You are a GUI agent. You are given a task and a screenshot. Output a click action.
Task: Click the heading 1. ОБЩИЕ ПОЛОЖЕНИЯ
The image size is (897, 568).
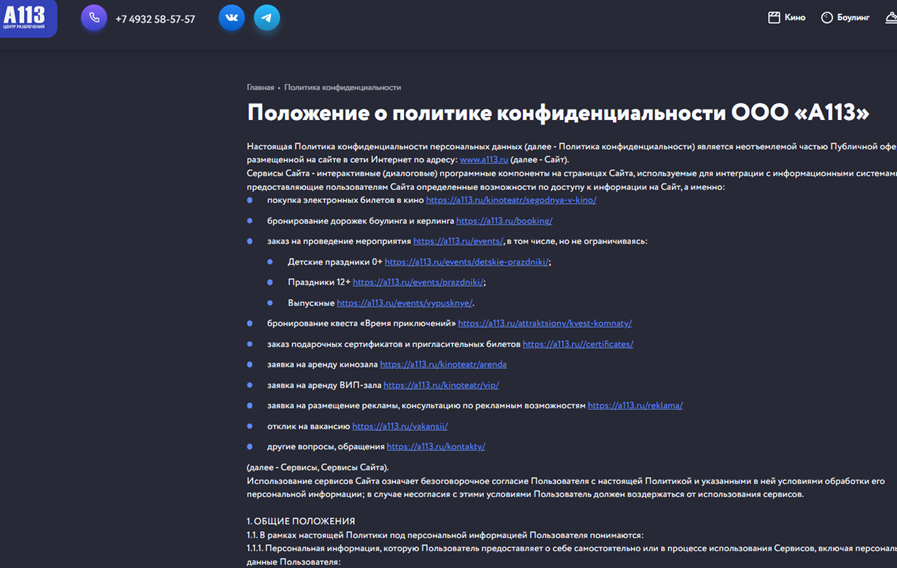pos(301,521)
